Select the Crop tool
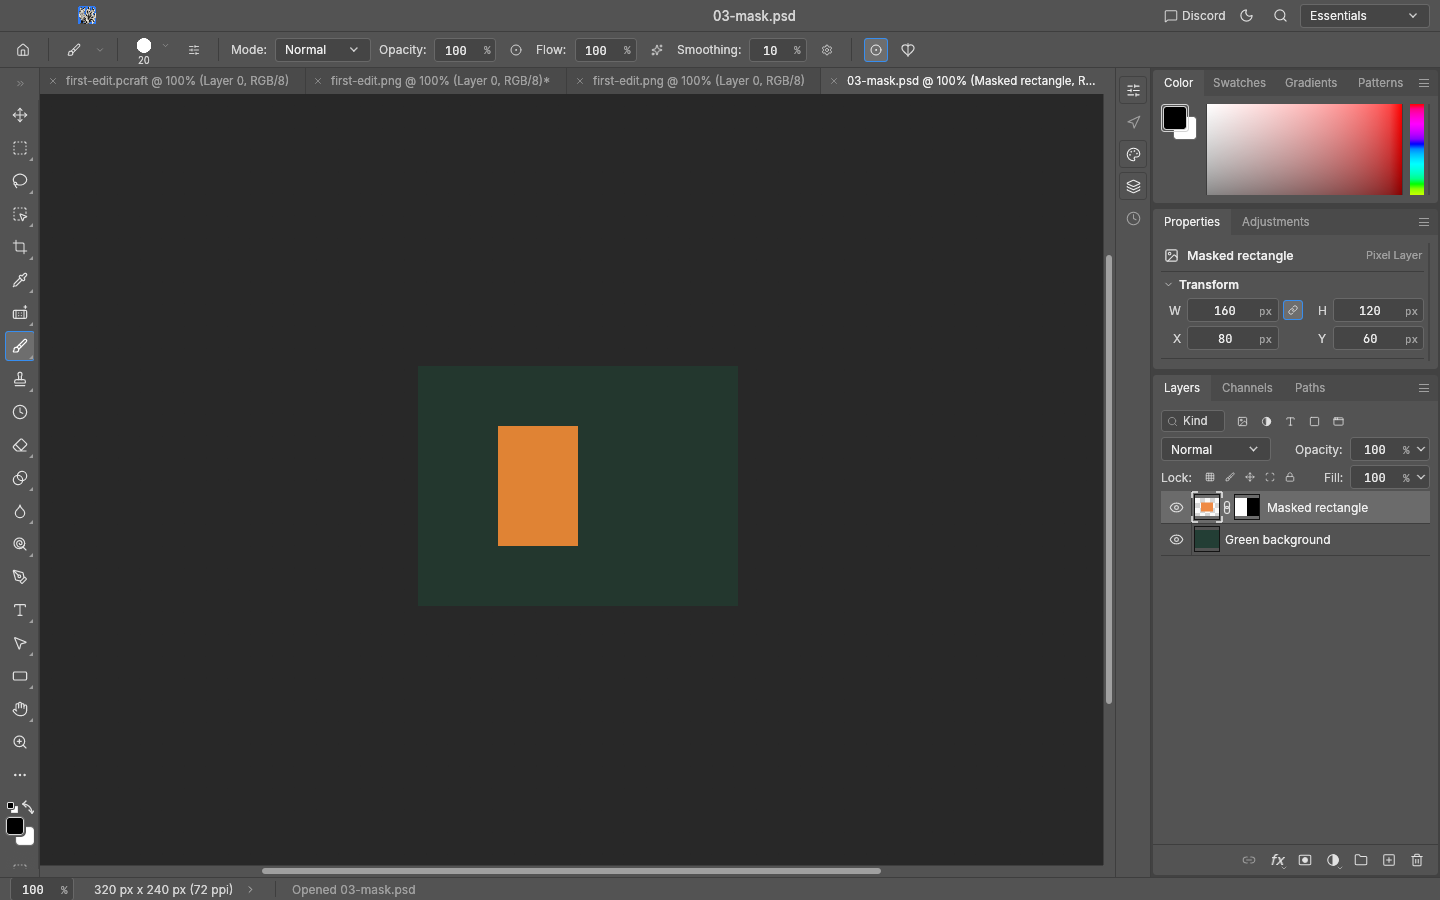Image resolution: width=1440 pixels, height=900 pixels. (x=20, y=247)
